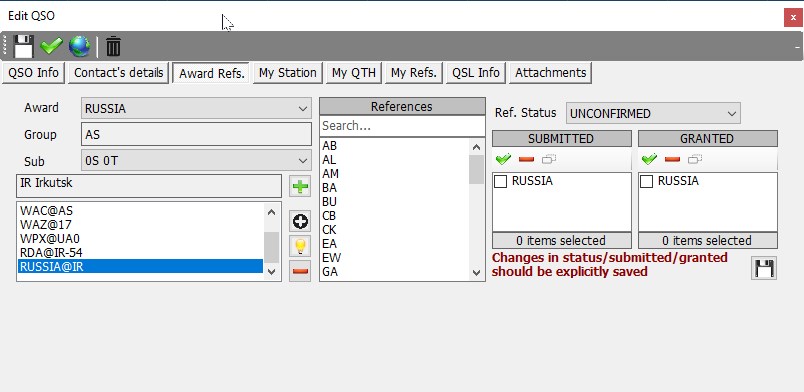This screenshot has width=804, height=392.
Task: Click the References list scrollbar thumb
Action: (x=476, y=169)
